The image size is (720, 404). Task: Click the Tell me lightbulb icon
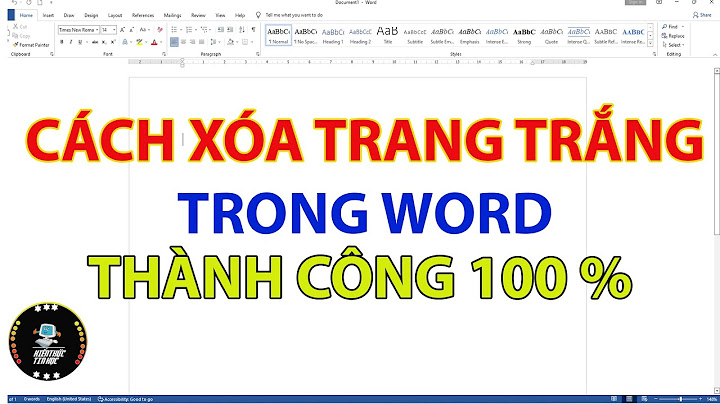point(259,15)
